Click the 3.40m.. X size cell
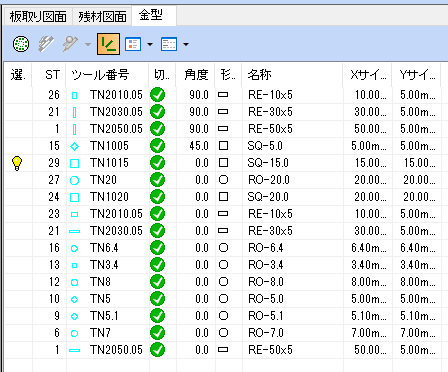448x372 pixels. coord(369,265)
